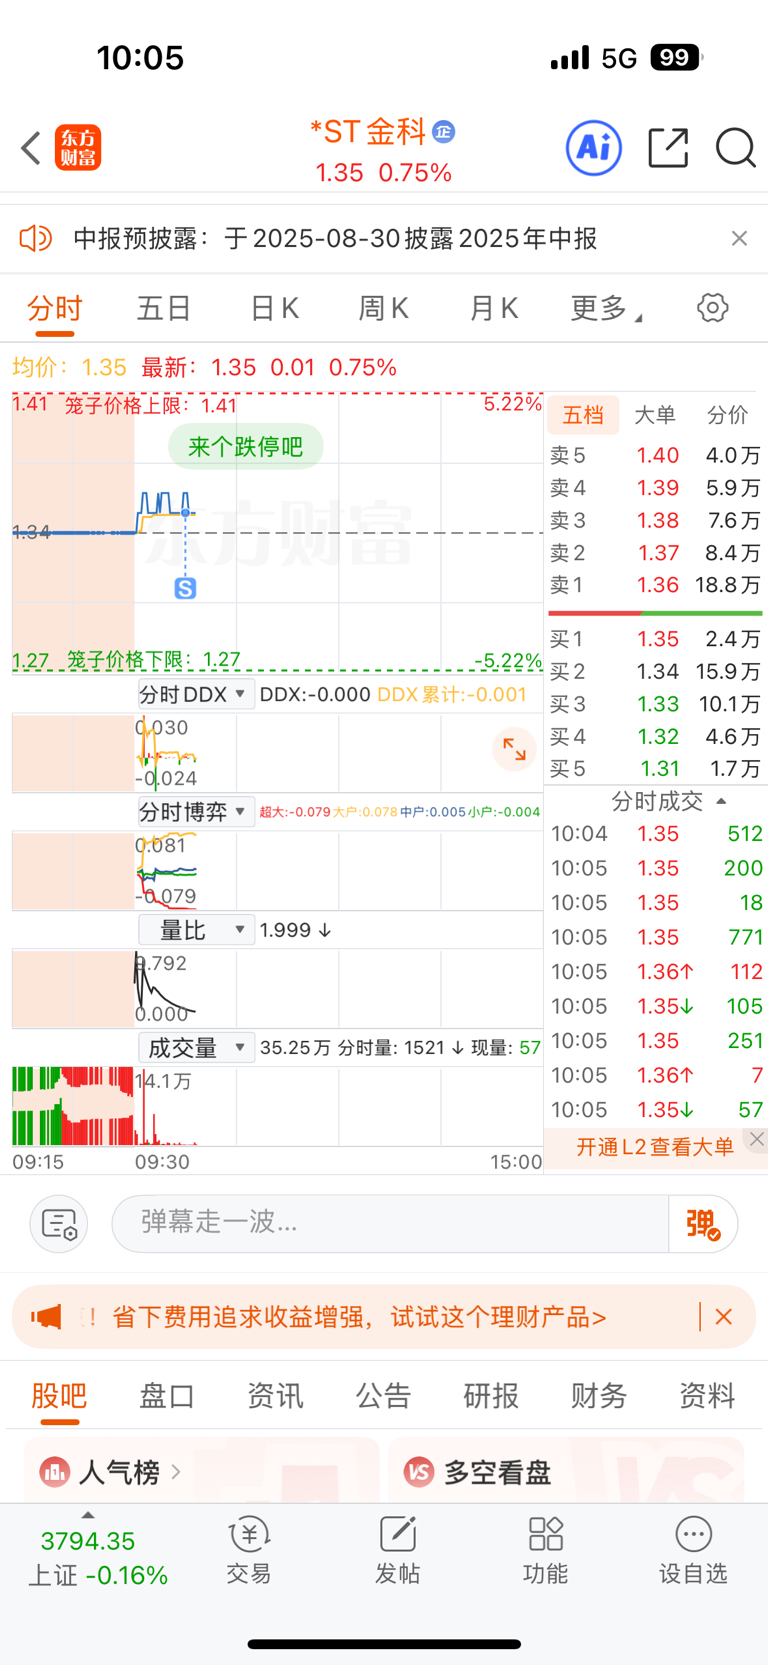Open the 交易 trade icon

coord(249,1550)
